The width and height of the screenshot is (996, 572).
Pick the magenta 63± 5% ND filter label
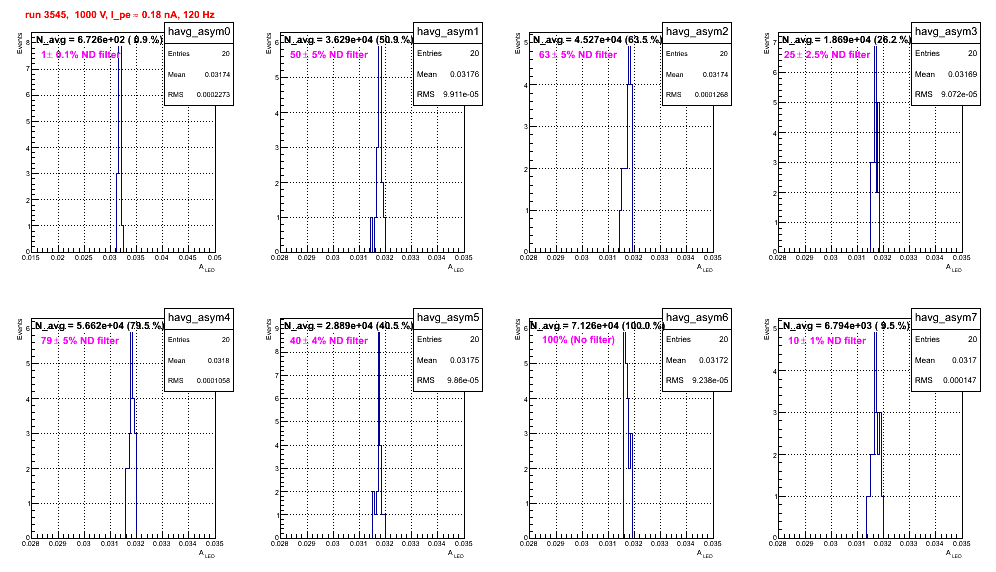[578, 55]
